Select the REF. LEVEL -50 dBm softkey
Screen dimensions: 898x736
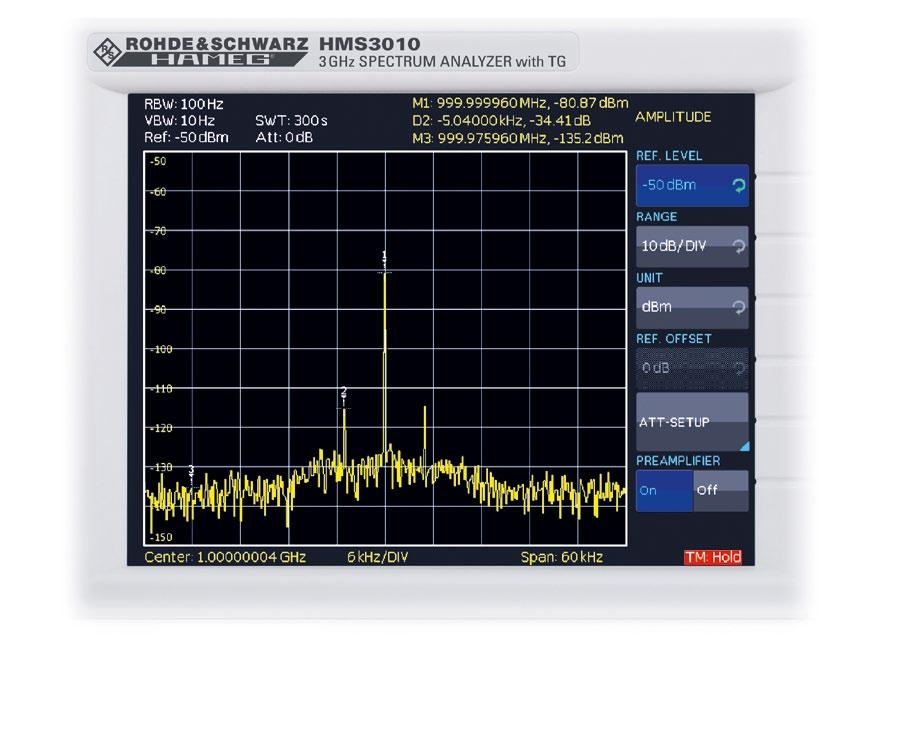pyautogui.click(x=692, y=186)
